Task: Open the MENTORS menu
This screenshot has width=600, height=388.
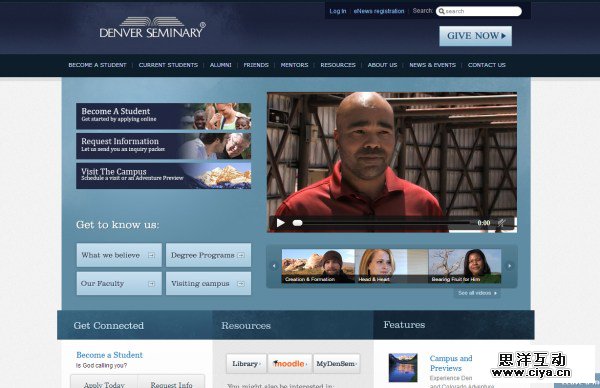Action: [x=294, y=65]
